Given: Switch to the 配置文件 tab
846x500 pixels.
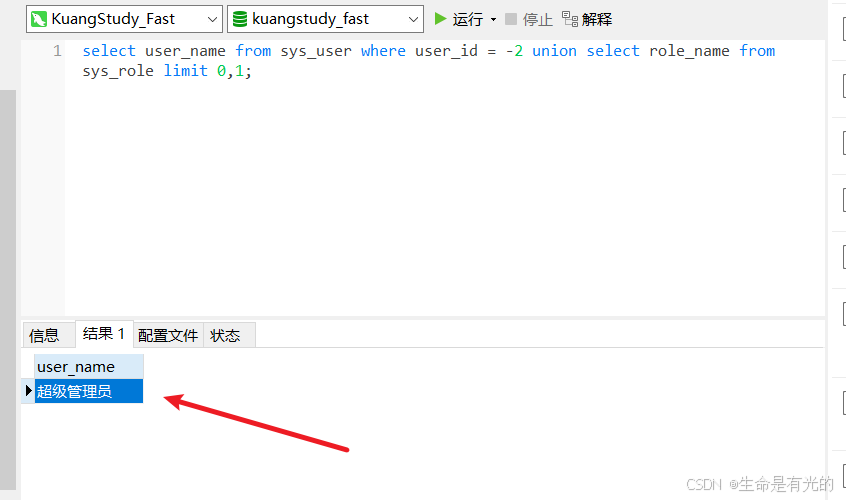Looking at the screenshot, I should pyautogui.click(x=168, y=335).
